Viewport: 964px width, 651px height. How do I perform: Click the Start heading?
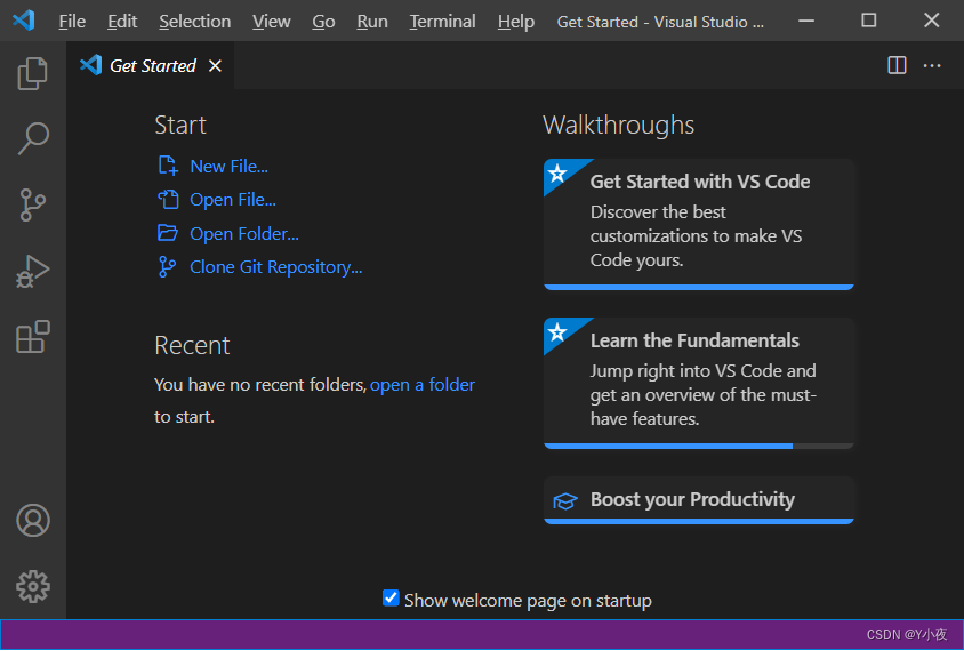tap(180, 125)
